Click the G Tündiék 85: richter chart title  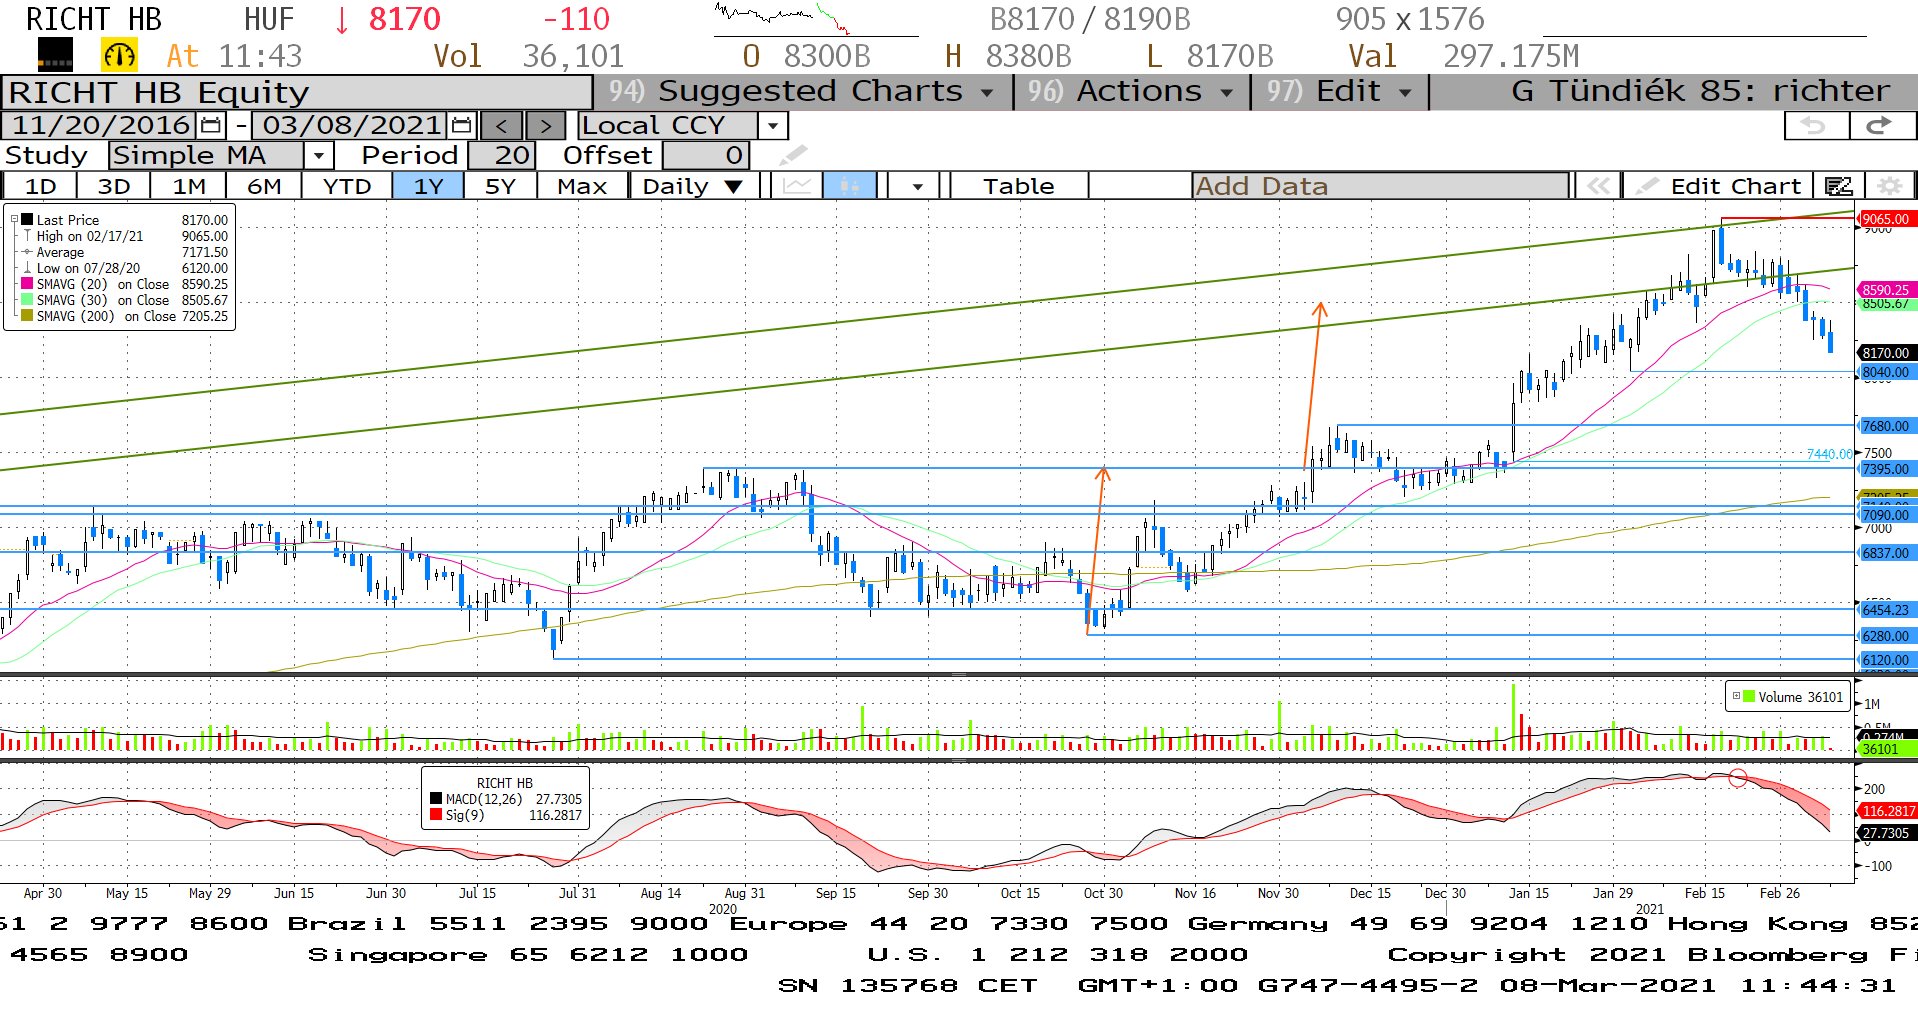pos(1700,91)
